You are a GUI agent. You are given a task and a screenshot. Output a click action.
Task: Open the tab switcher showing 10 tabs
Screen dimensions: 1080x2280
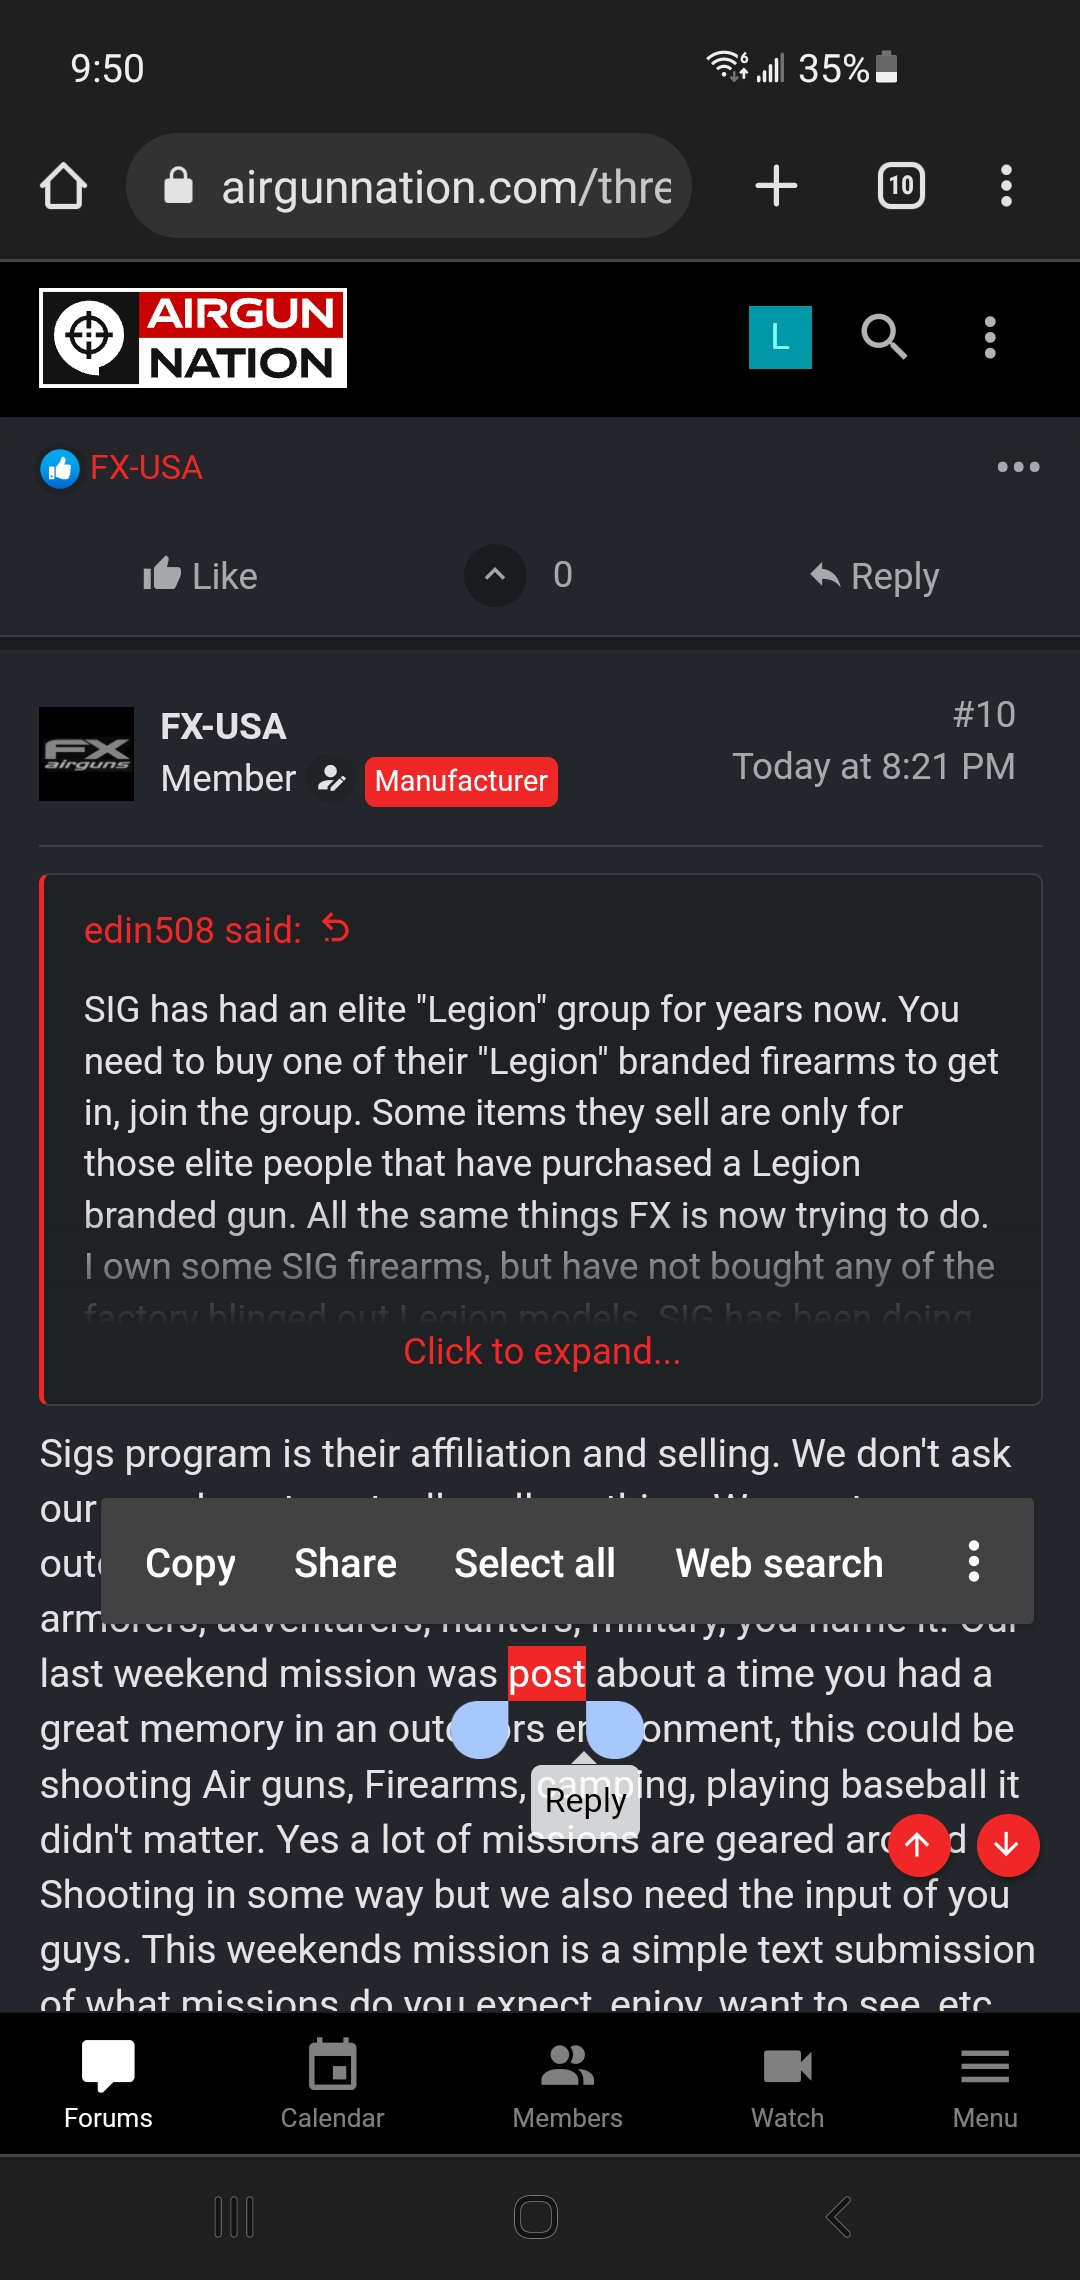[901, 186]
